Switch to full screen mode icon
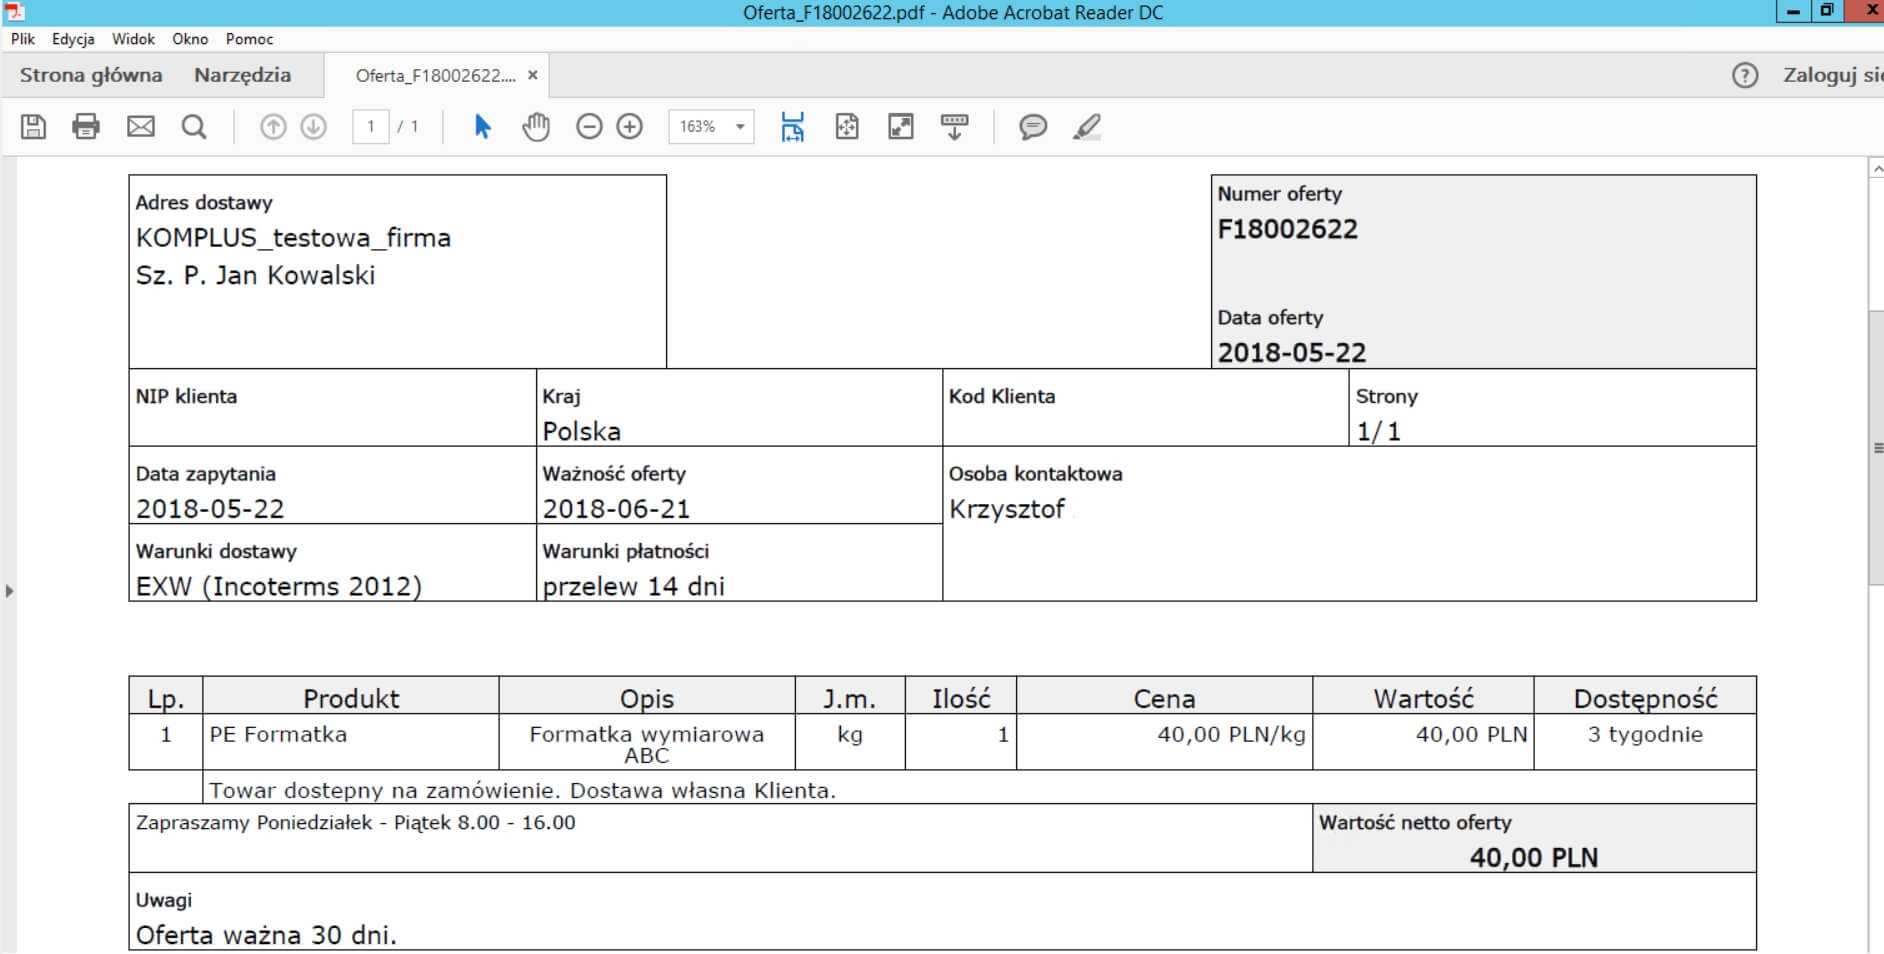The width and height of the screenshot is (1884, 954). coord(901,127)
